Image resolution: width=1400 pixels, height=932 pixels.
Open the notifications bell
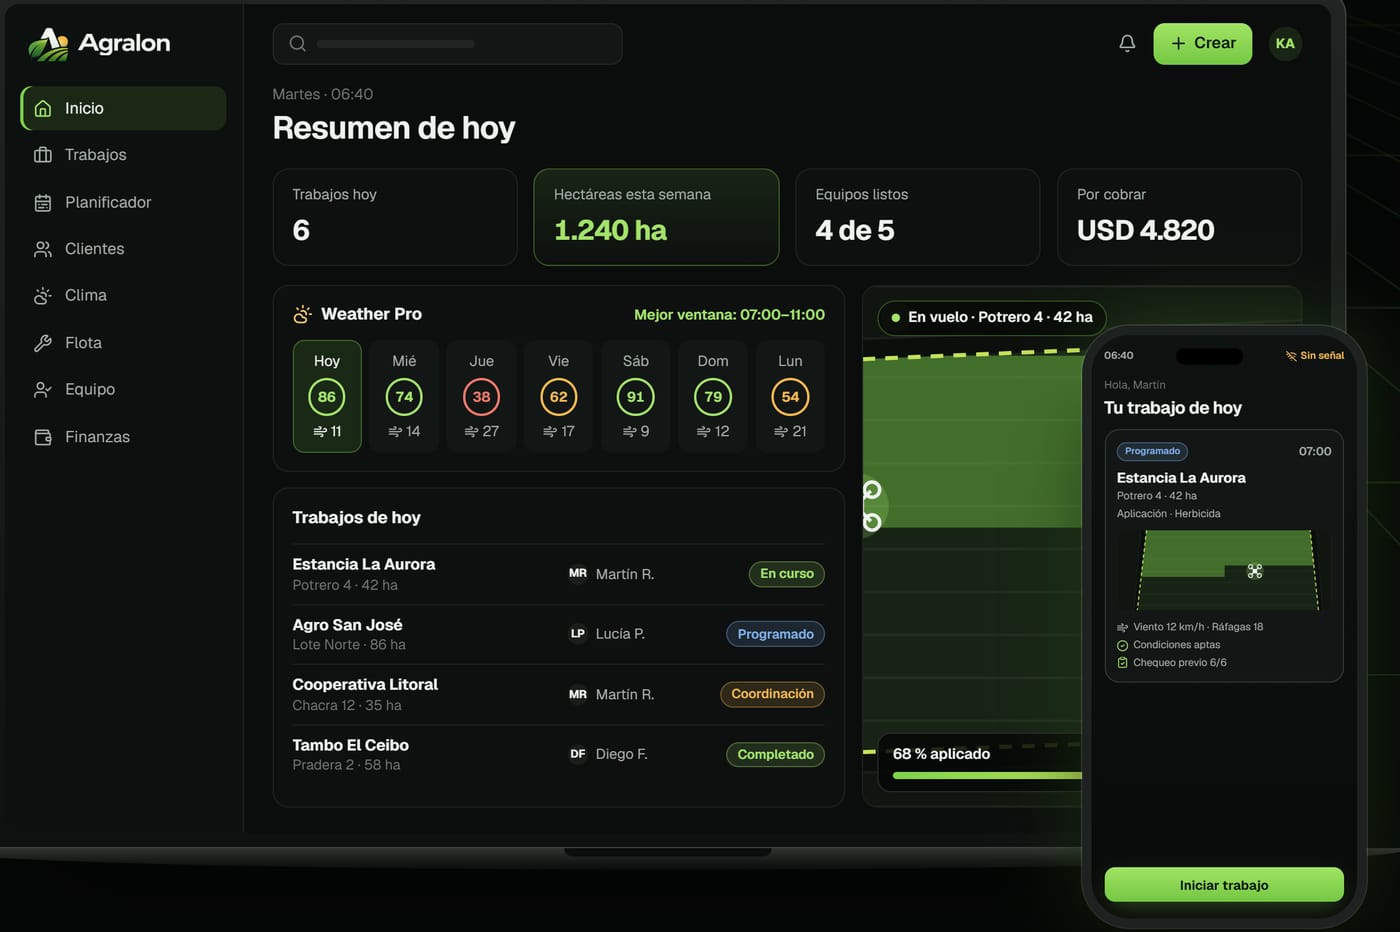[x=1127, y=43]
